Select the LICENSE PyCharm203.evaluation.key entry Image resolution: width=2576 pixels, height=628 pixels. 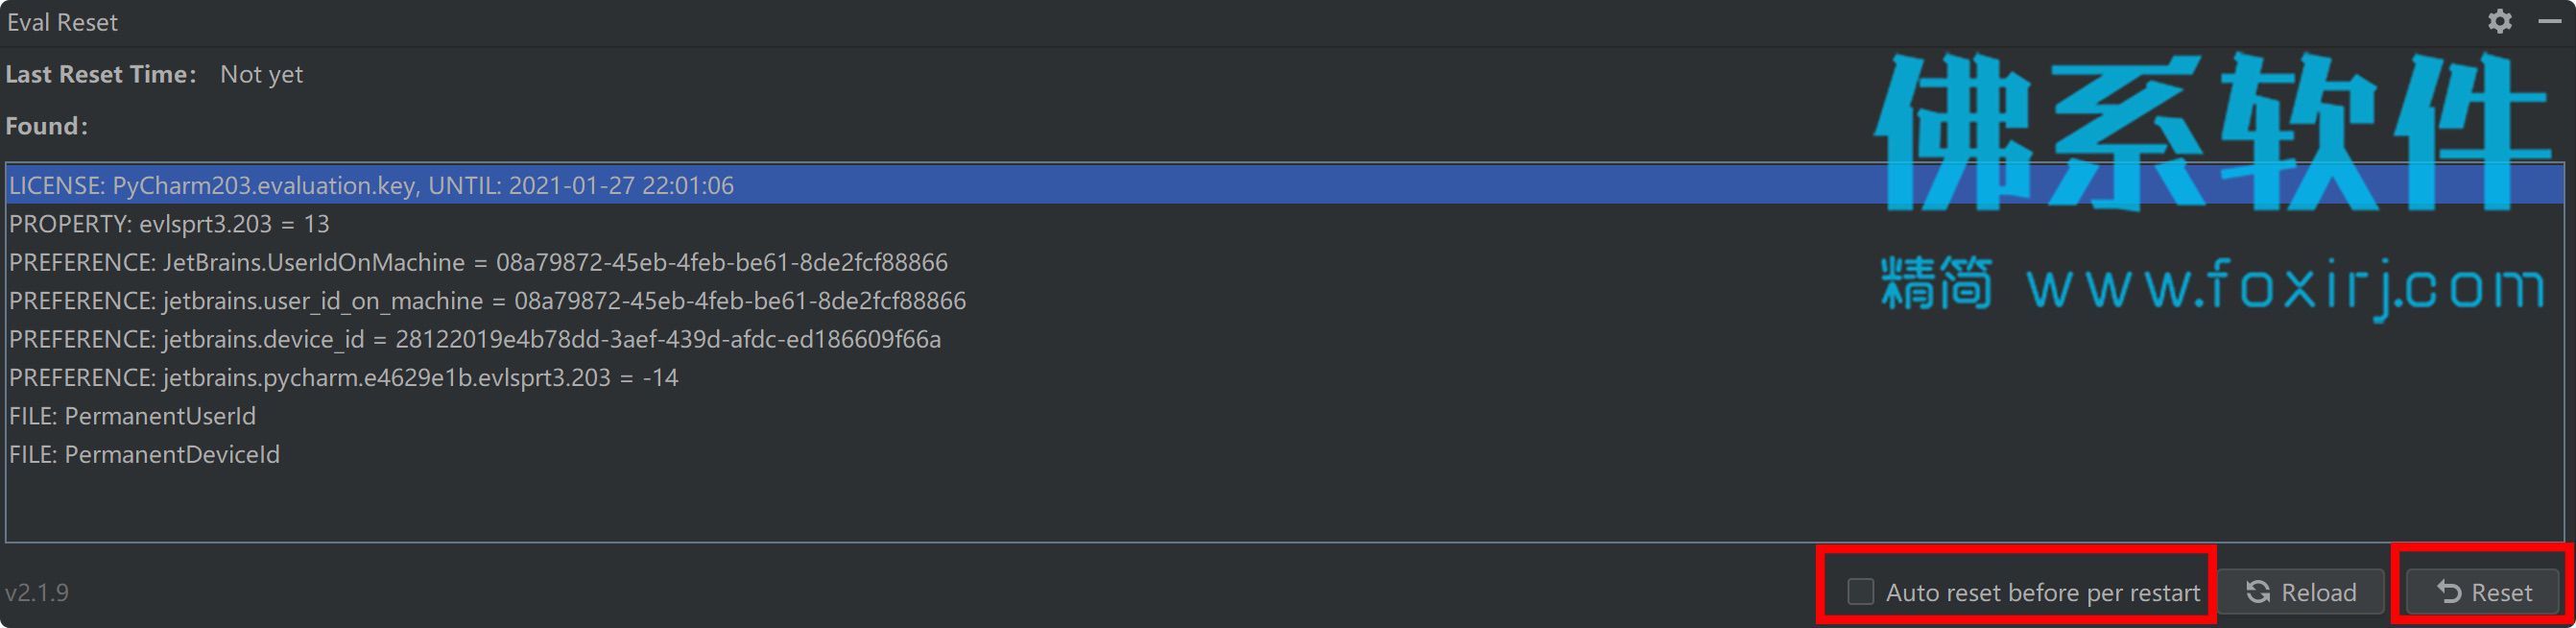coord(1285,185)
